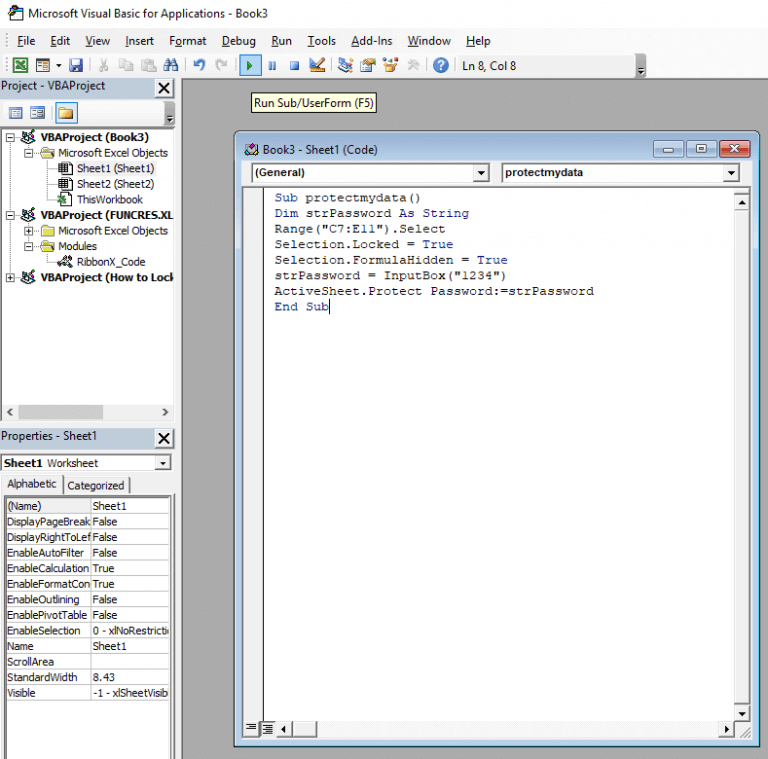Close the Properties - Sheet1 panel
Viewport: 768px width, 759px height.
[x=164, y=438]
